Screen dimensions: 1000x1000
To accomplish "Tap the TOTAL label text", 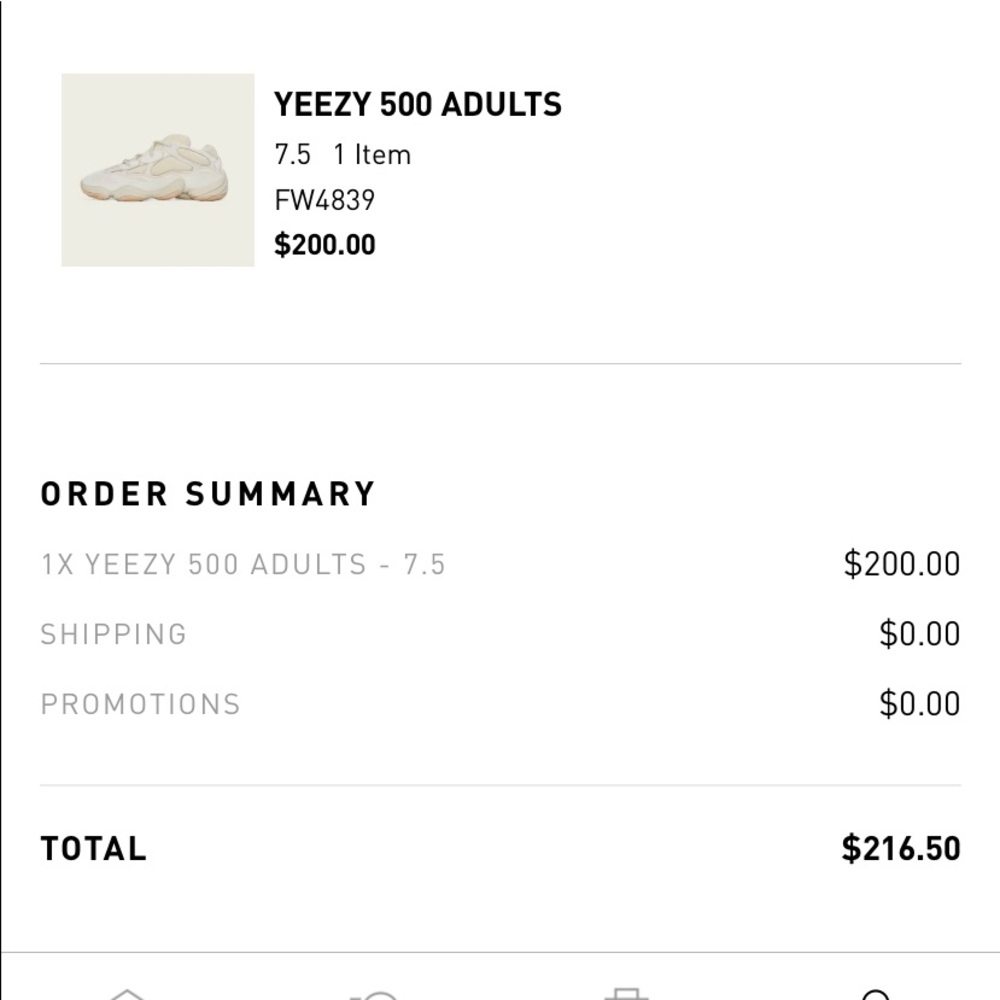I will pos(92,847).
